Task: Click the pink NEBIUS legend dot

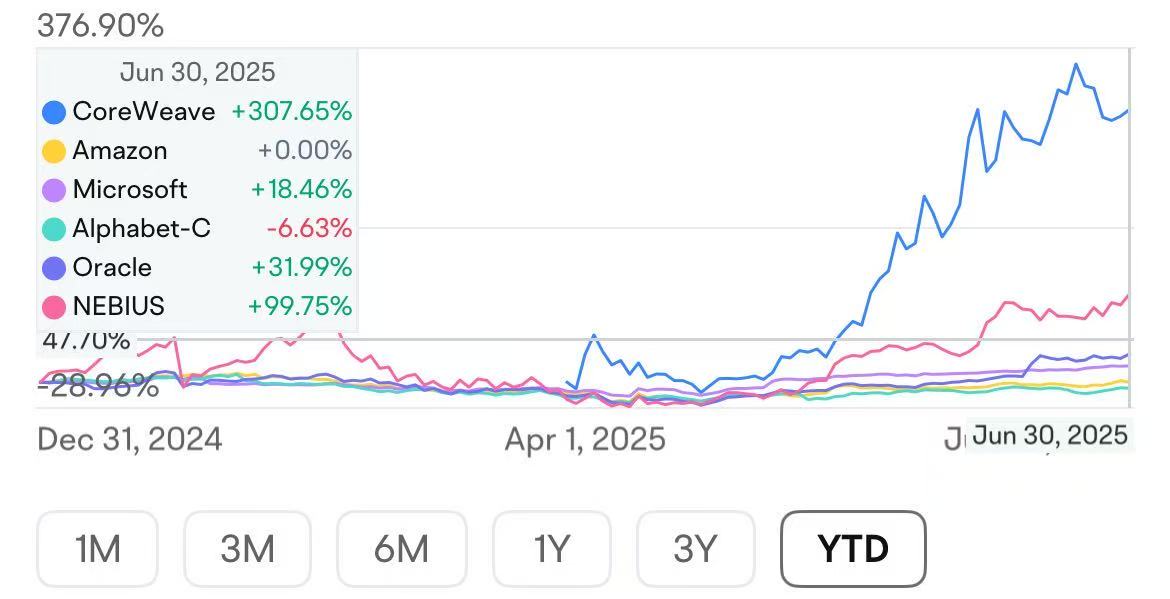Action: (x=54, y=306)
